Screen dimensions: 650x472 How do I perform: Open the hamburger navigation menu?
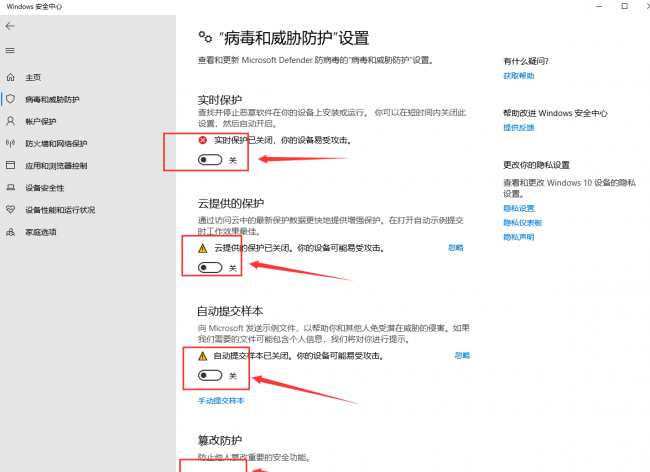(x=10, y=51)
